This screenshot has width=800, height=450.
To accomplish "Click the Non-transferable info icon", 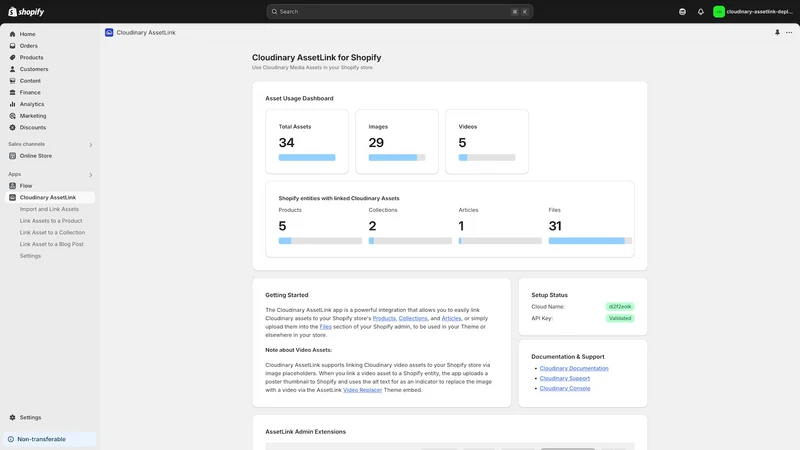I will [11, 439].
